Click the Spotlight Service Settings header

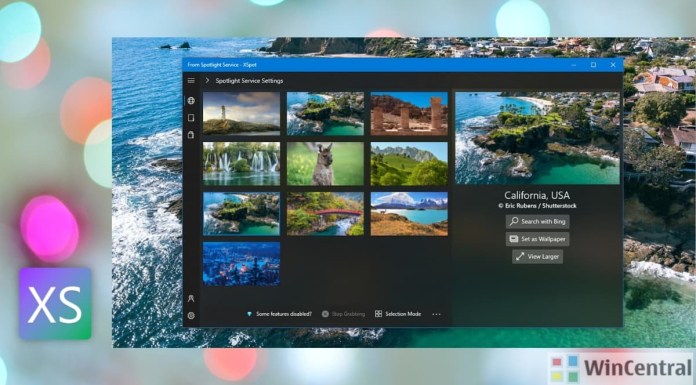249,81
